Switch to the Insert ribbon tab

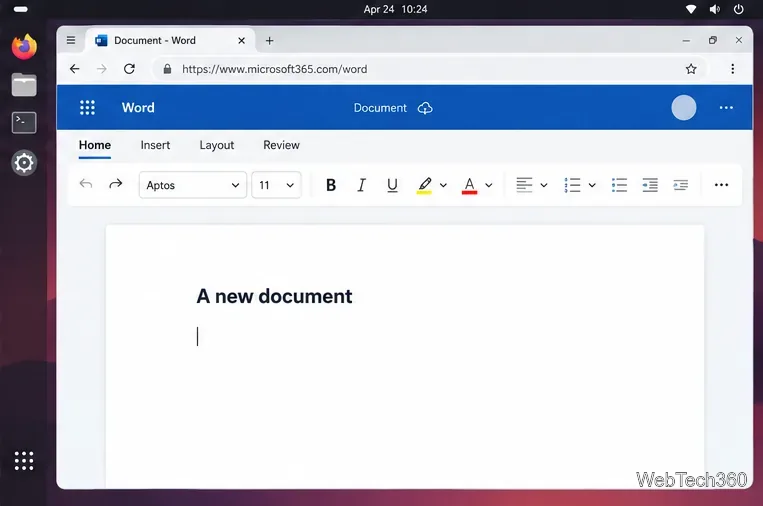click(x=155, y=145)
